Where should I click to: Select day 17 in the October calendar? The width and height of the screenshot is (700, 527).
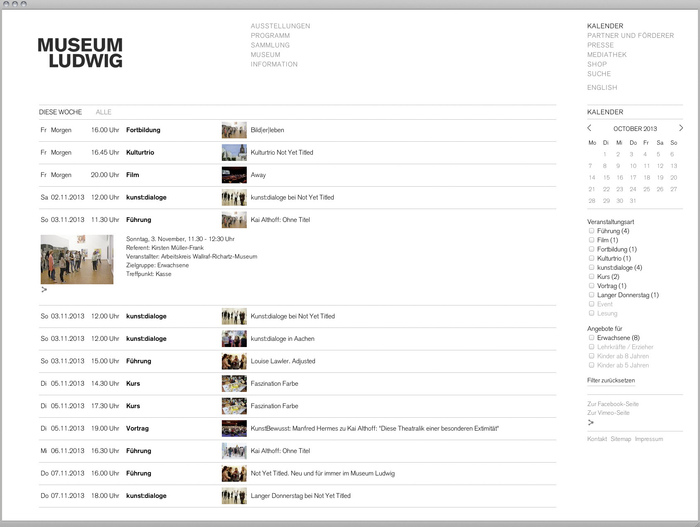(x=633, y=178)
